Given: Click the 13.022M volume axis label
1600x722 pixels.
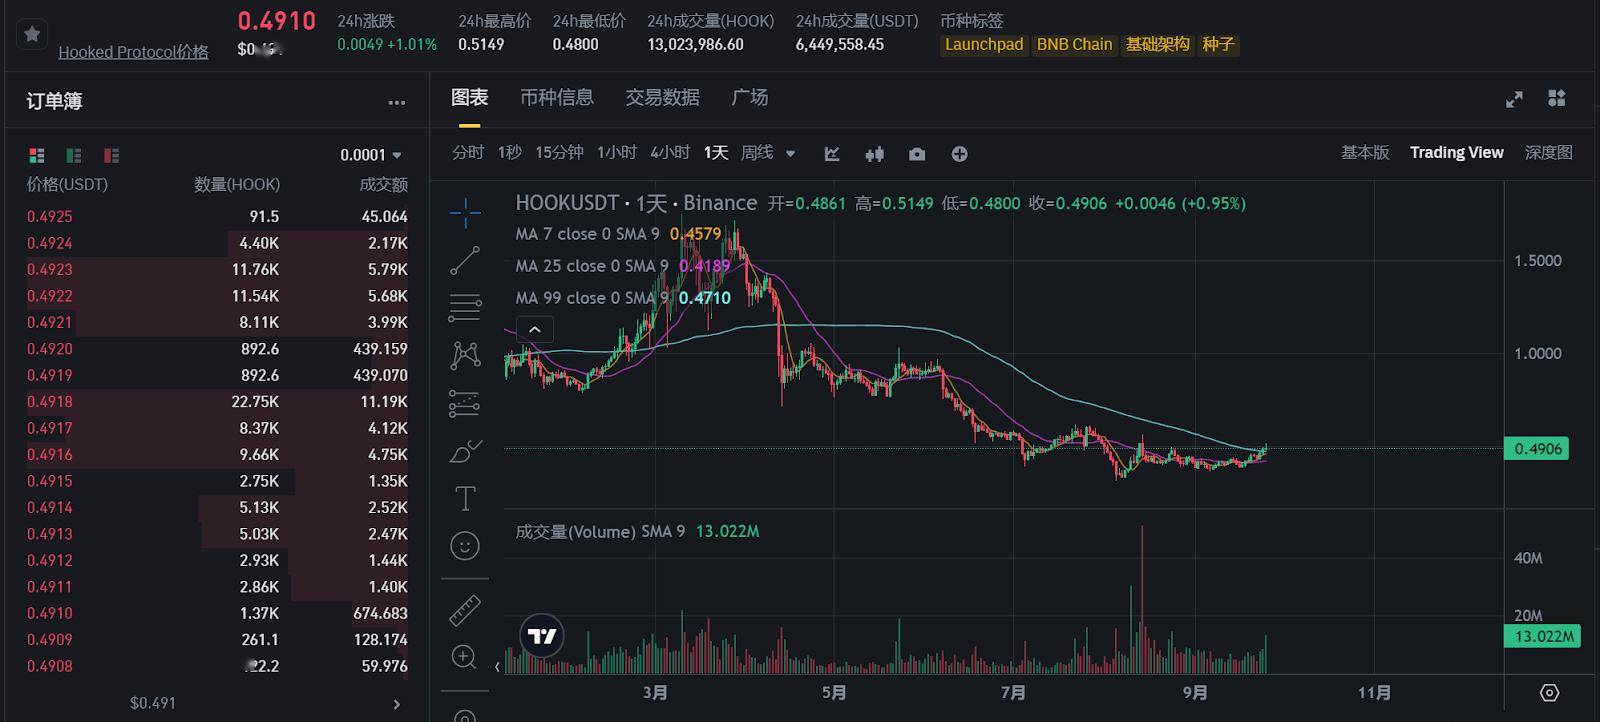Looking at the screenshot, I should pyautogui.click(x=1543, y=636).
